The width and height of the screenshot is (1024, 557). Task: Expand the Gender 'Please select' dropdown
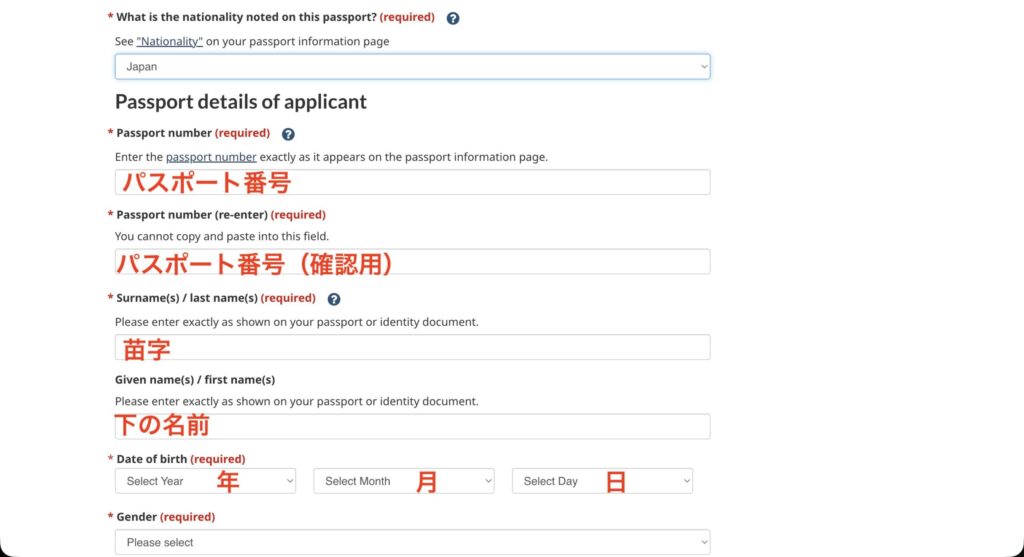pyautogui.click(x=412, y=542)
